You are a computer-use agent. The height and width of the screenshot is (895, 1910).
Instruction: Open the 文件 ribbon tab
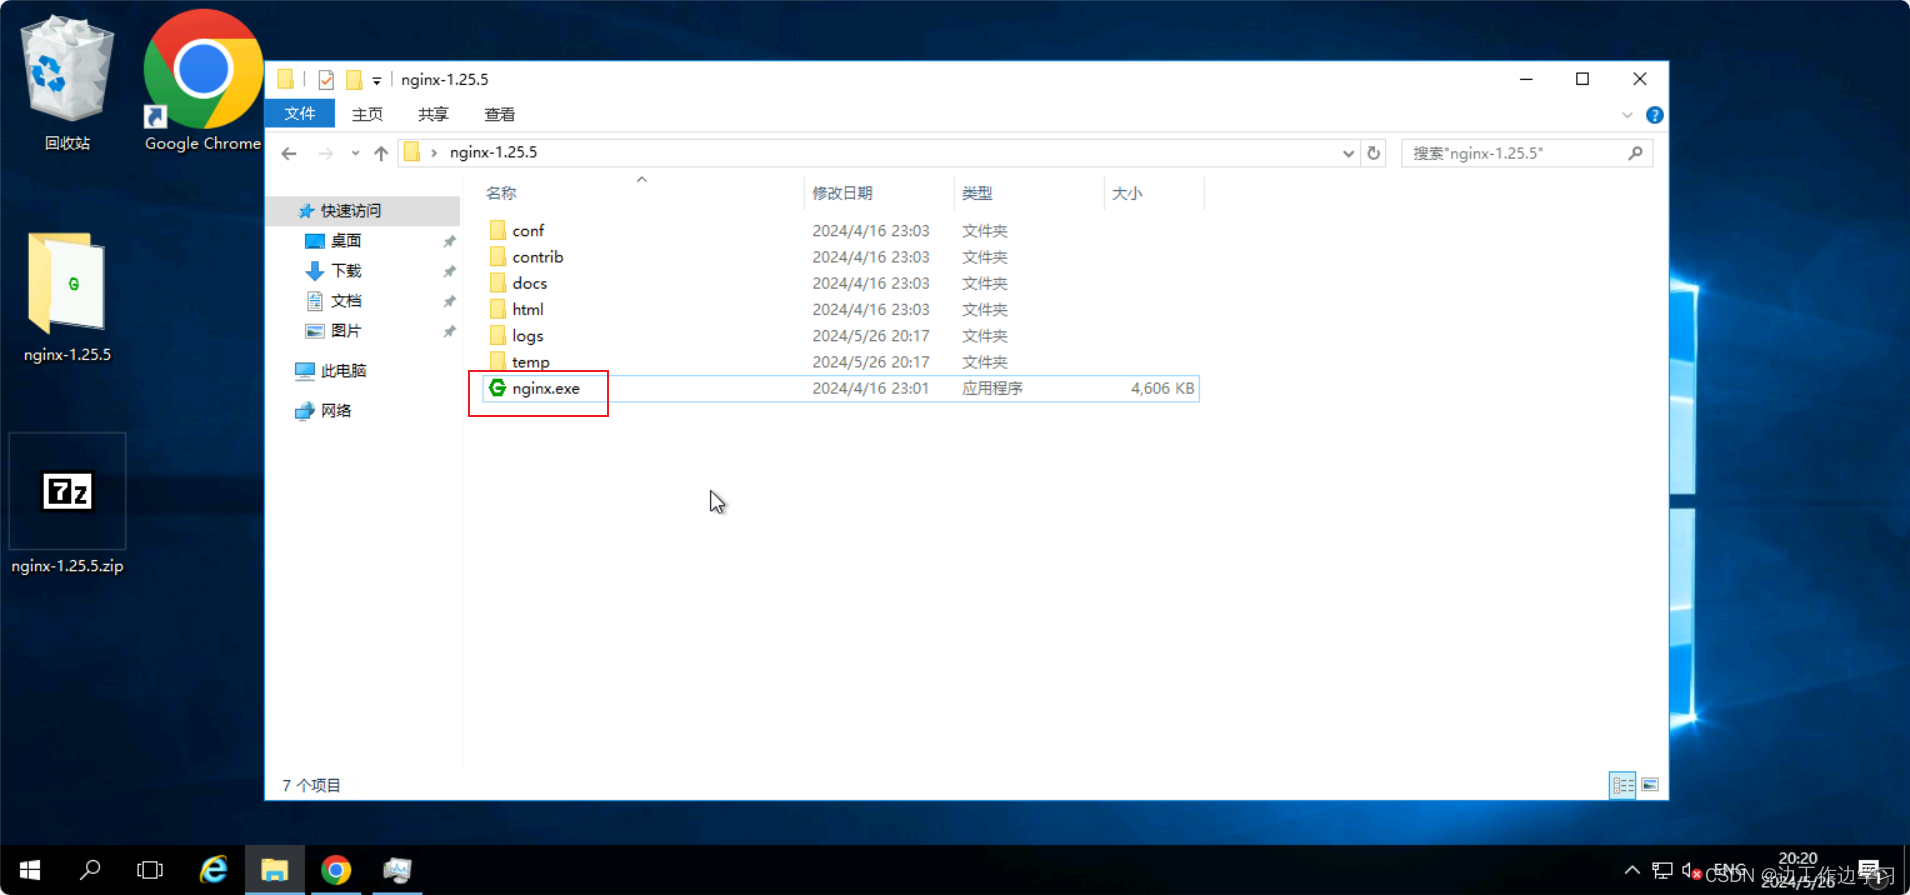(300, 114)
